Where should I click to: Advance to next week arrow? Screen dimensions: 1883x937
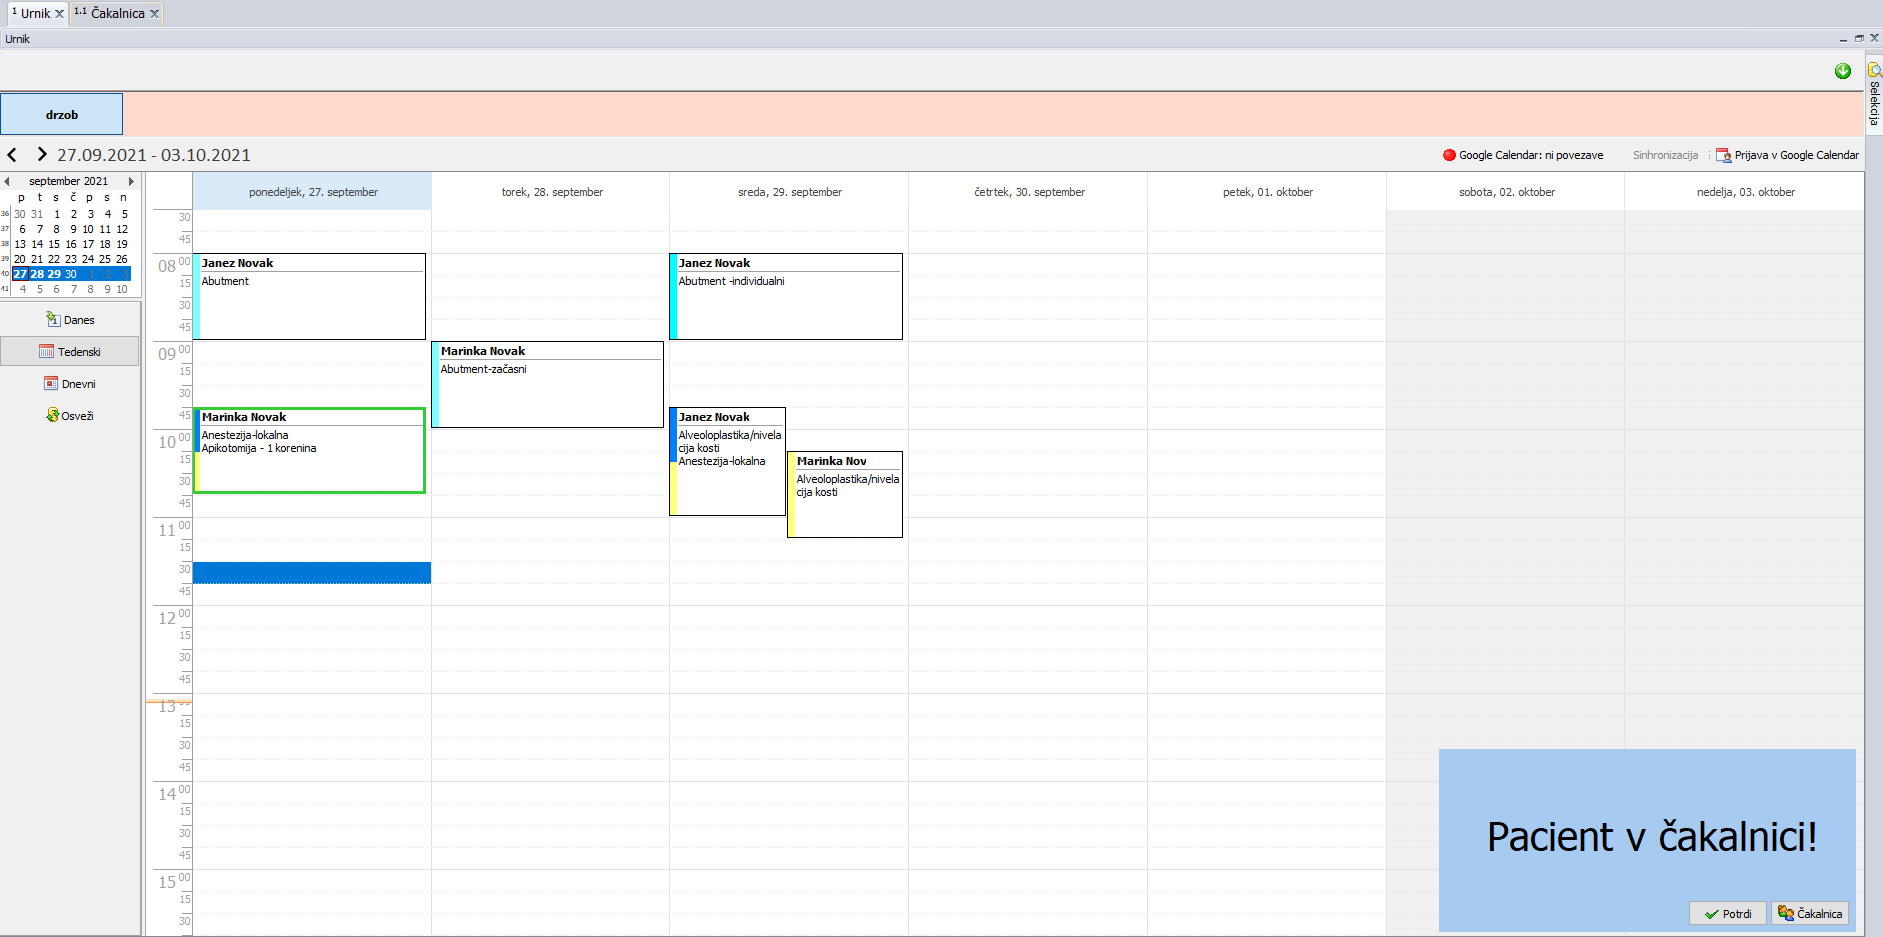coord(41,155)
